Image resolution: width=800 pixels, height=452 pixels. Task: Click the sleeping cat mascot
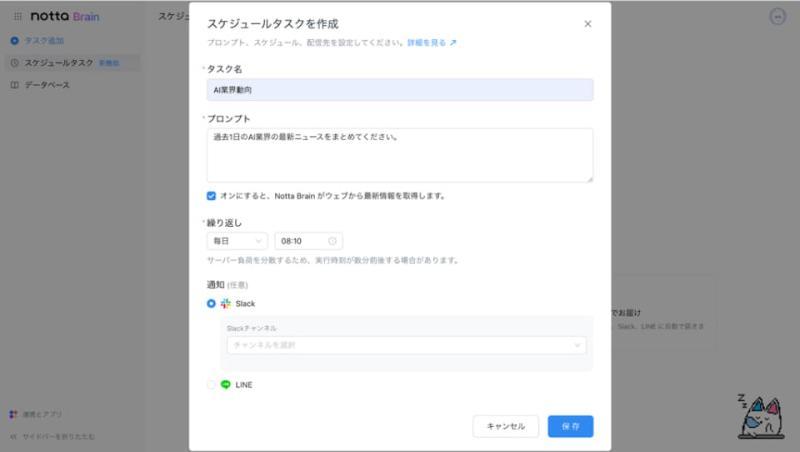tap(760, 416)
